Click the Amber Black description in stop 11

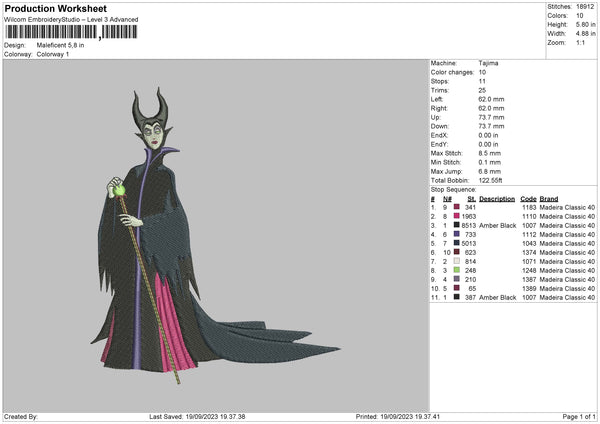coord(497,297)
